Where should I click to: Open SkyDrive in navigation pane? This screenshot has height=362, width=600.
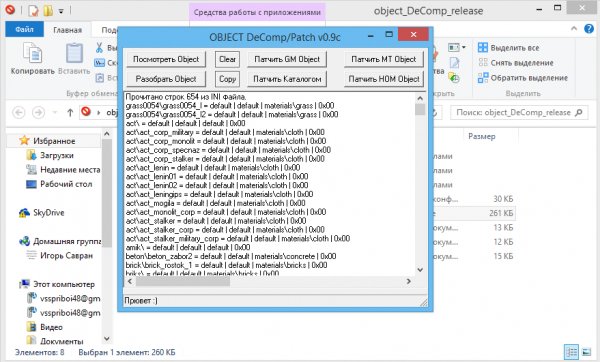tap(41, 212)
